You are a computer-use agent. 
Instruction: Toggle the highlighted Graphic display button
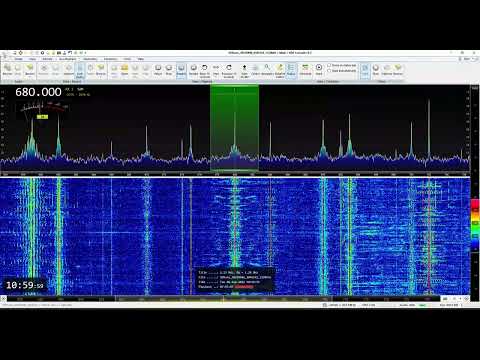click(x=181, y=70)
